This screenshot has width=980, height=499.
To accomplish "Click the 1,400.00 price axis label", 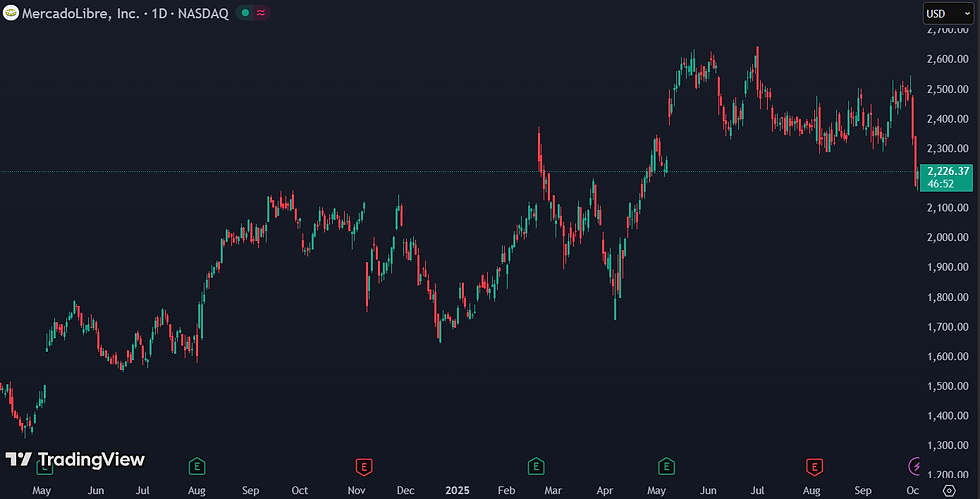I will click(x=948, y=415).
